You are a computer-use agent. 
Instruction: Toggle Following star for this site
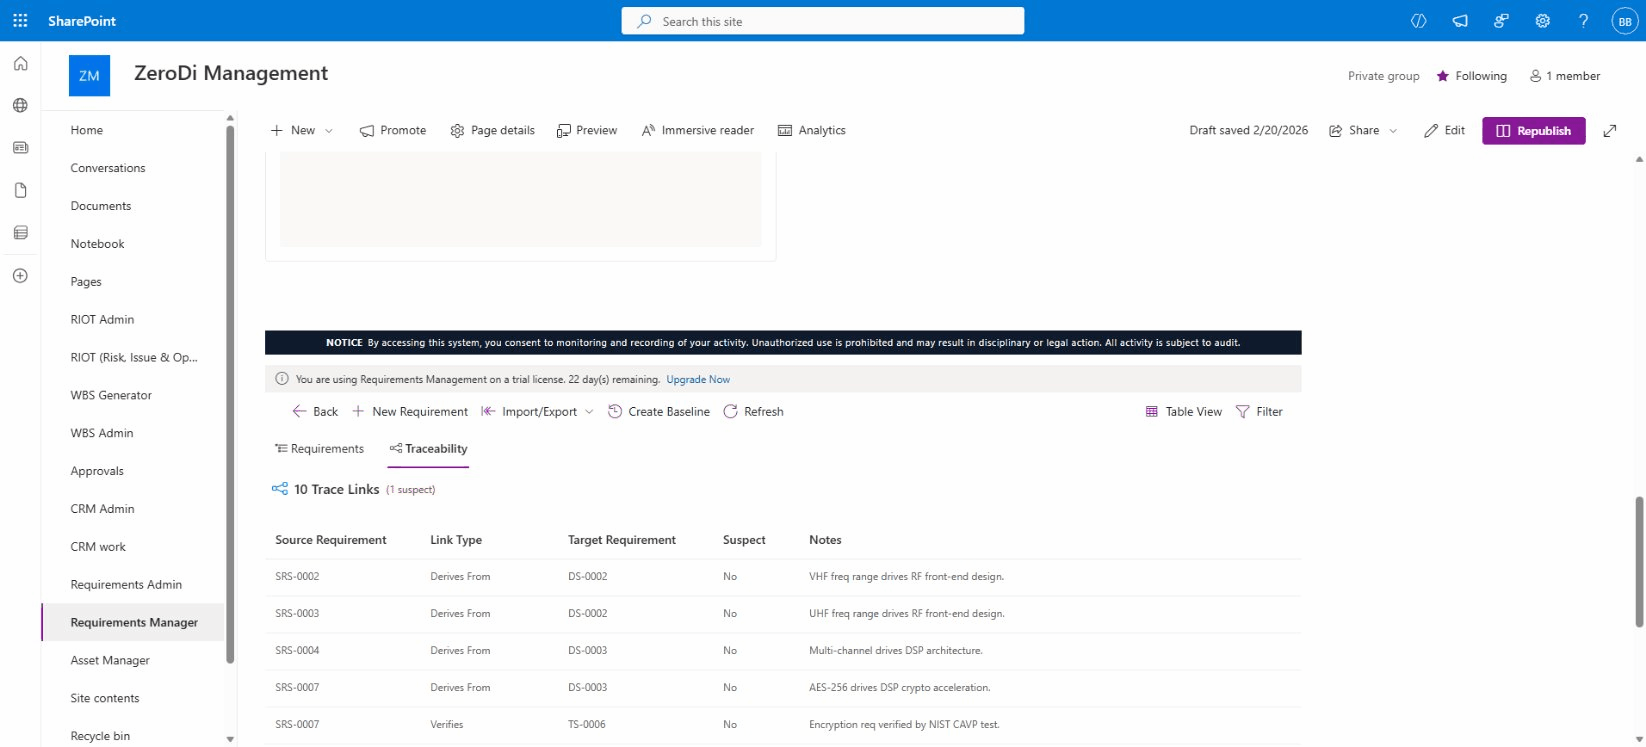1472,76
